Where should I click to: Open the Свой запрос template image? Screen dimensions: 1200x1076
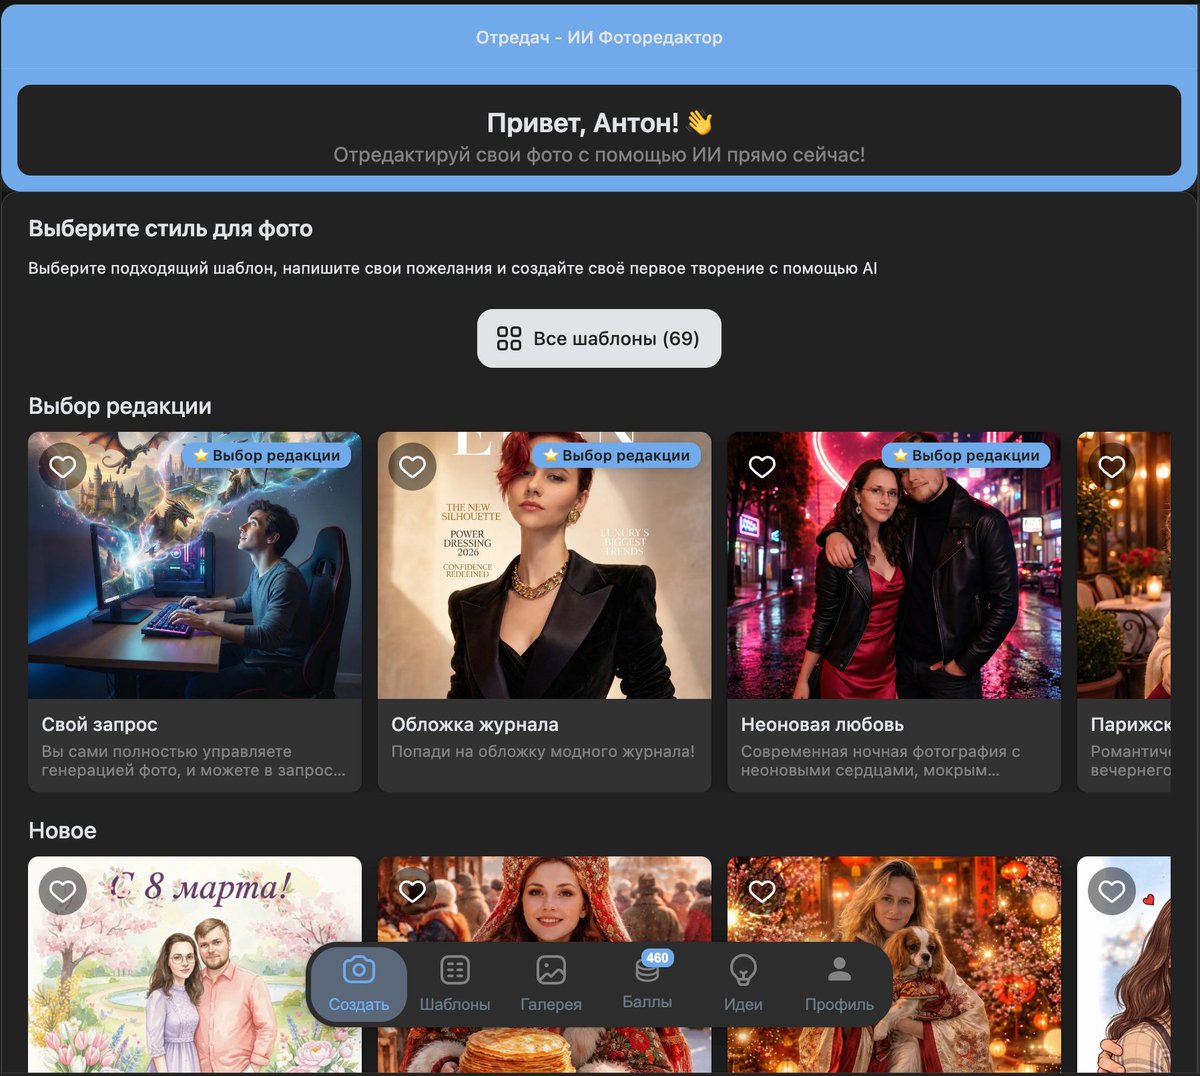coord(195,565)
